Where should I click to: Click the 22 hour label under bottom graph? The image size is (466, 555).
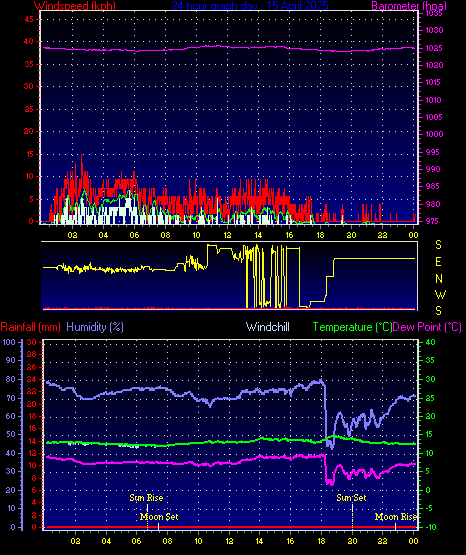click(x=382, y=541)
